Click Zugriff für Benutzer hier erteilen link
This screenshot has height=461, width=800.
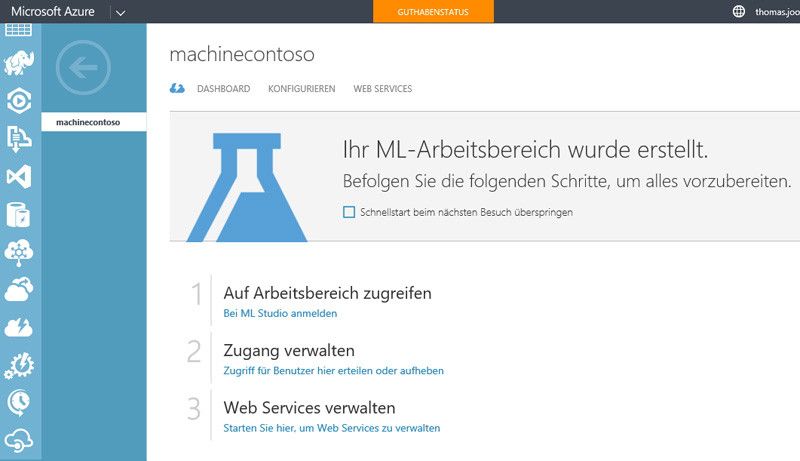[x=334, y=371]
